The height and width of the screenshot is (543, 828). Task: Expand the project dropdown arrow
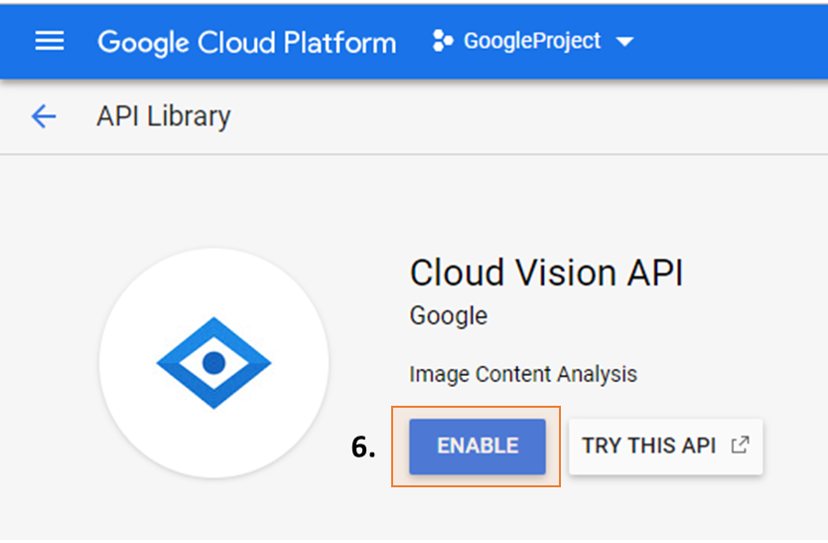coord(625,42)
